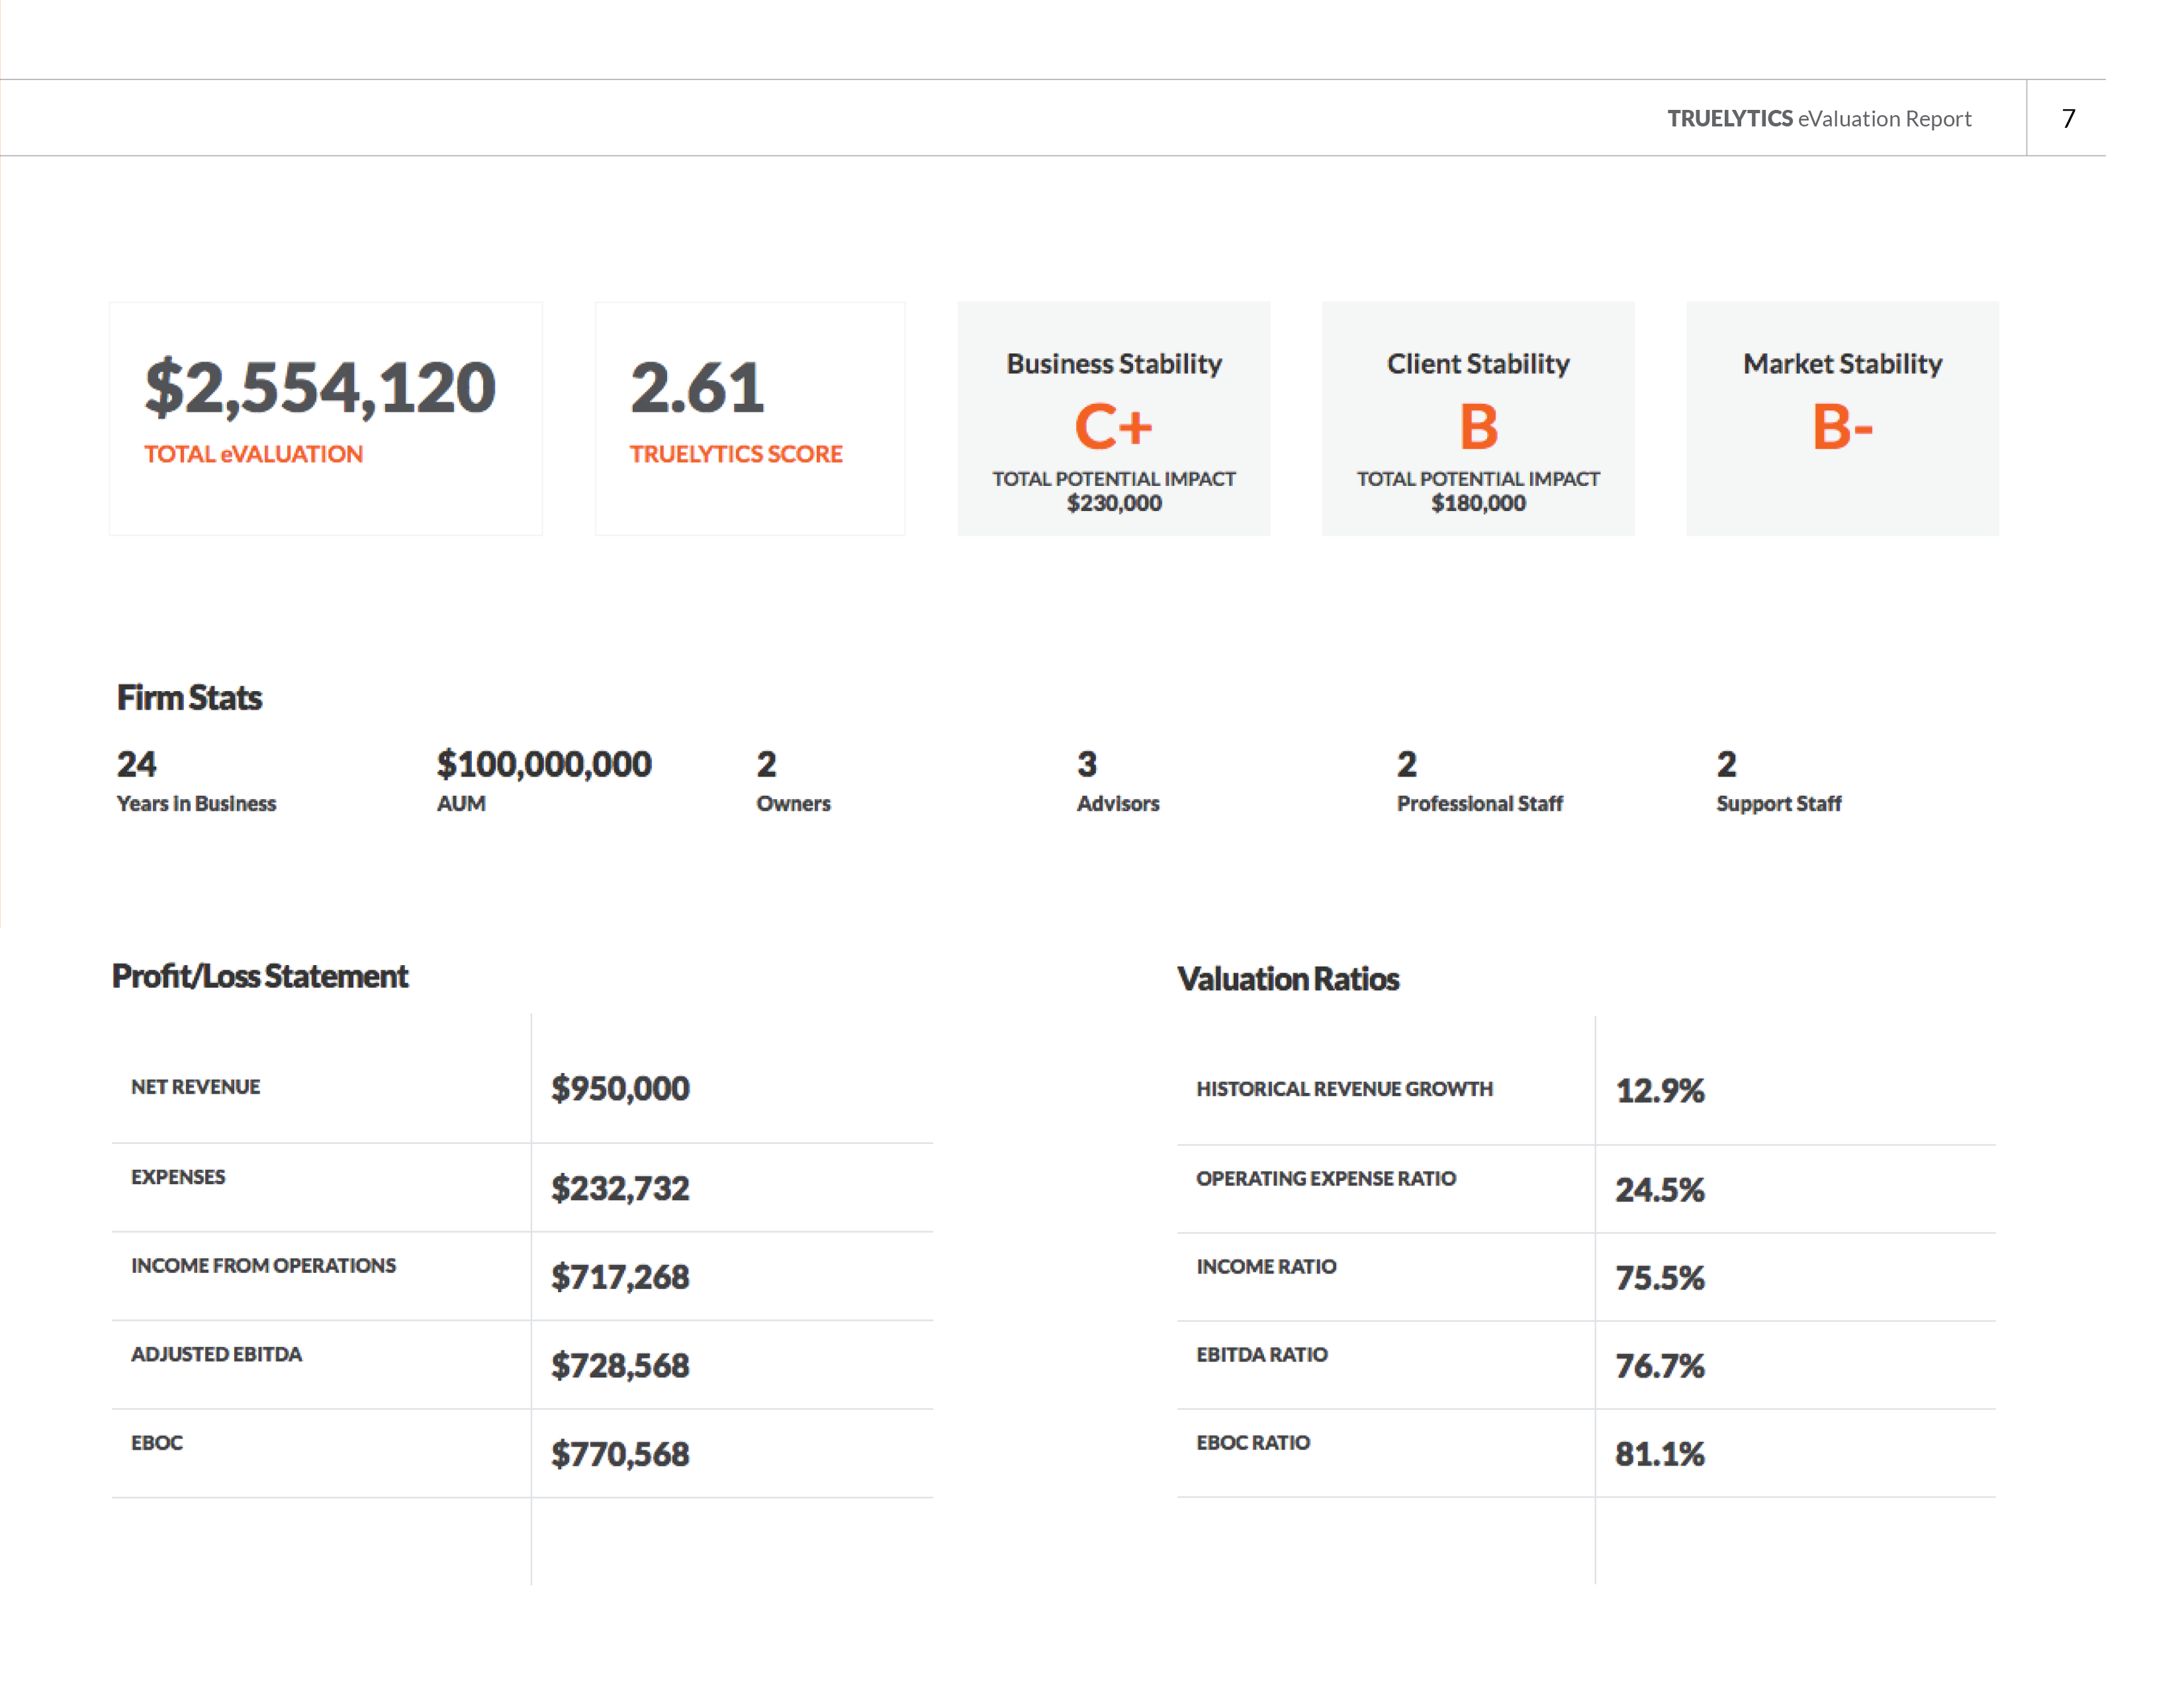Click the 12.9% growth value
Screen dimensions: 2184x1688
[x=1660, y=1090]
